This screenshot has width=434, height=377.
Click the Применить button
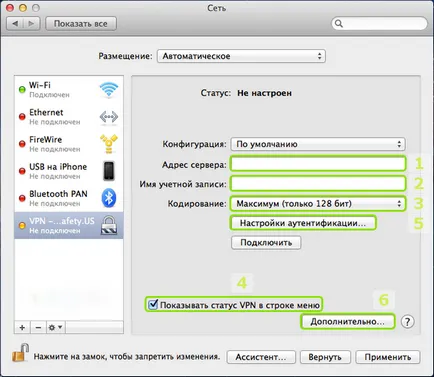tap(388, 357)
